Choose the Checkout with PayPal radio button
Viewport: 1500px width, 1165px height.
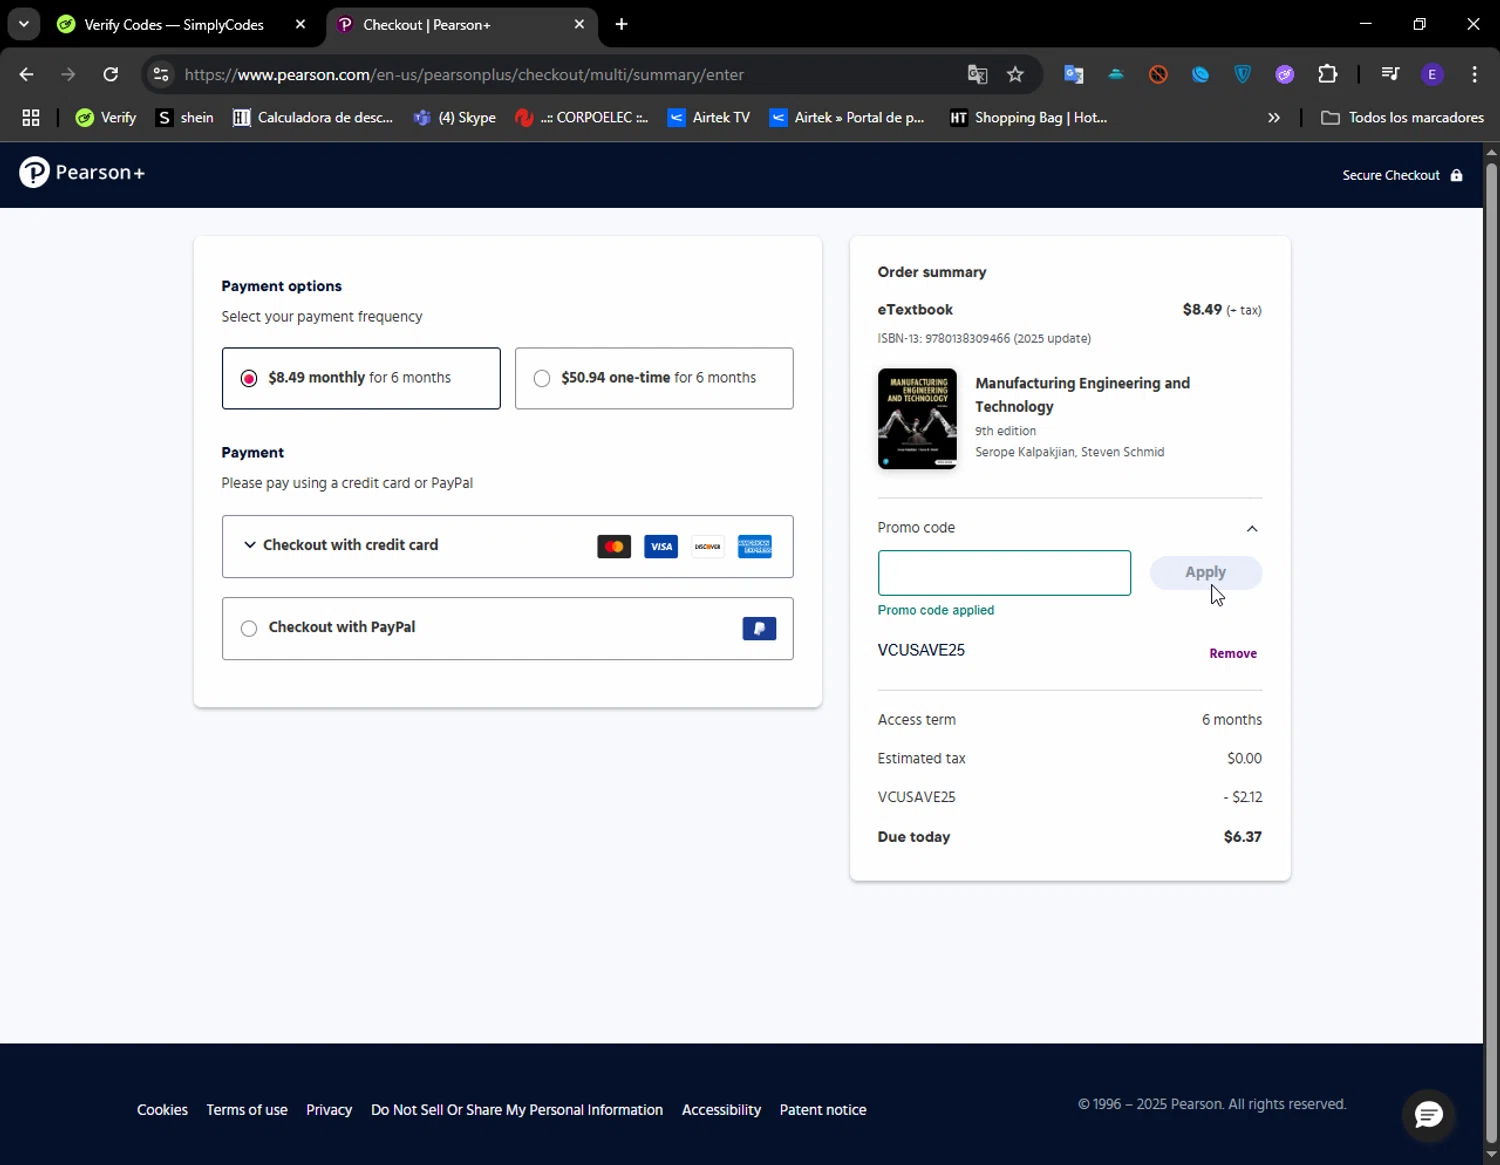[x=249, y=628]
